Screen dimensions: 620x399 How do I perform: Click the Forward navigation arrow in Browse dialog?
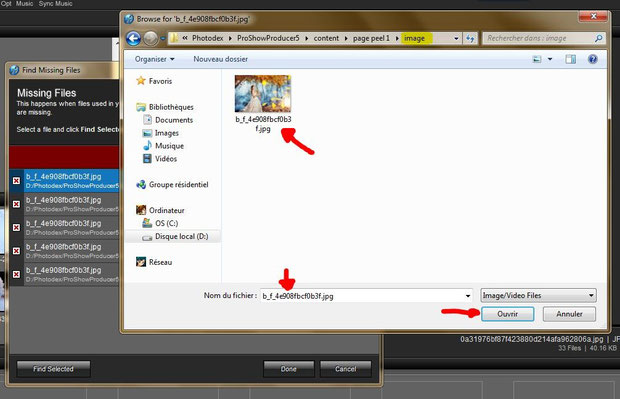(150, 38)
